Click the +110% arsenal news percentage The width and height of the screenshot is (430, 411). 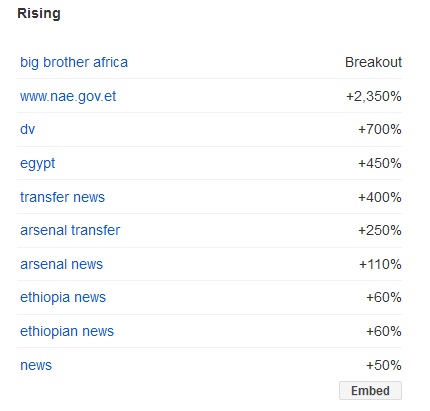[x=380, y=264]
